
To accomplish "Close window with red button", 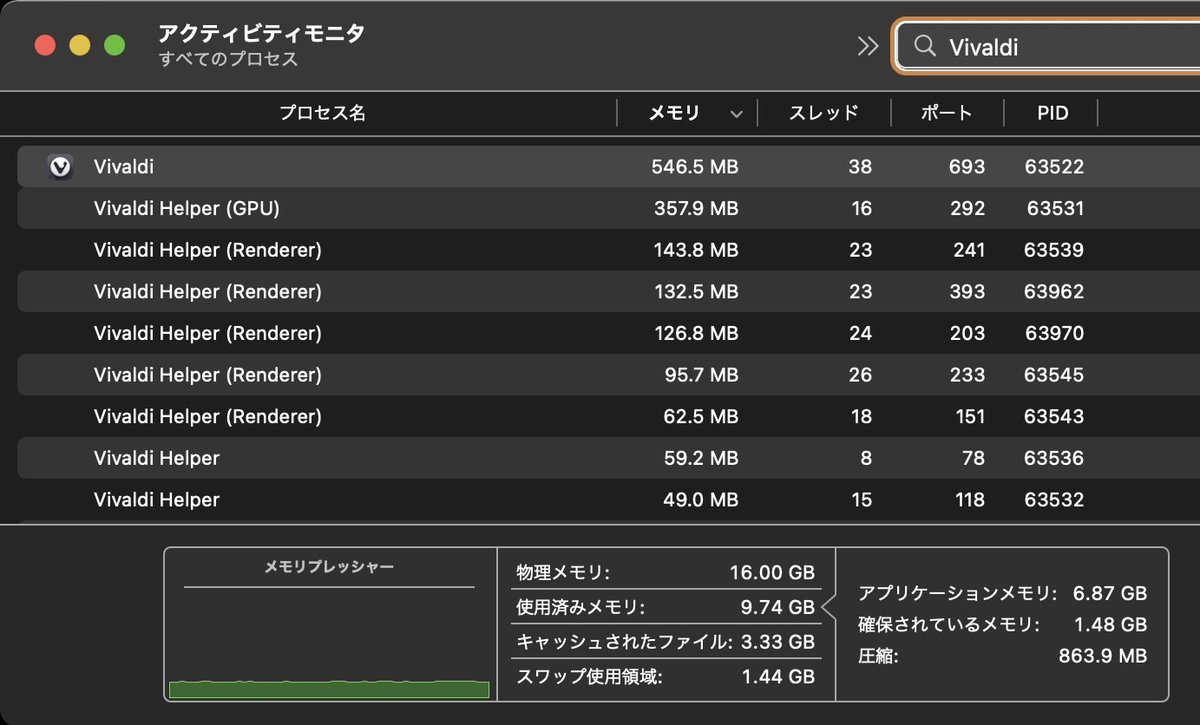I will (x=45, y=45).
